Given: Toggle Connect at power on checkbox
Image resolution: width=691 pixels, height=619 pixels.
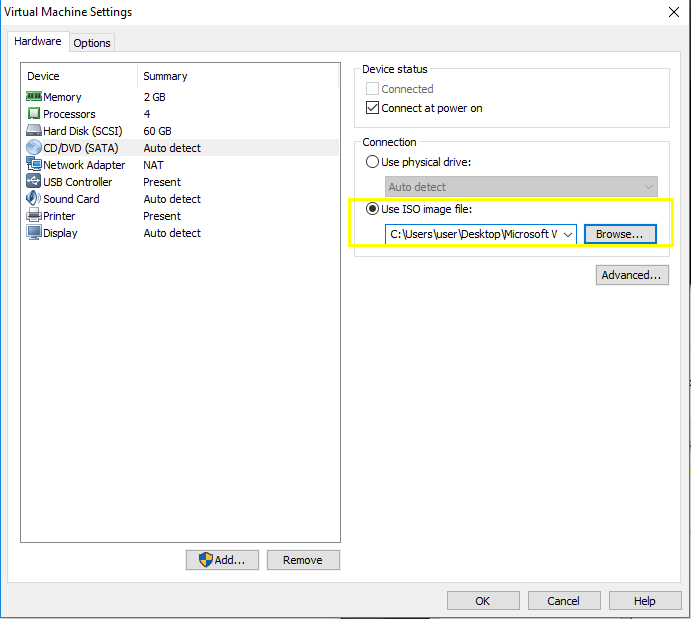Looking at the screenshot, I should click(372, 107).
